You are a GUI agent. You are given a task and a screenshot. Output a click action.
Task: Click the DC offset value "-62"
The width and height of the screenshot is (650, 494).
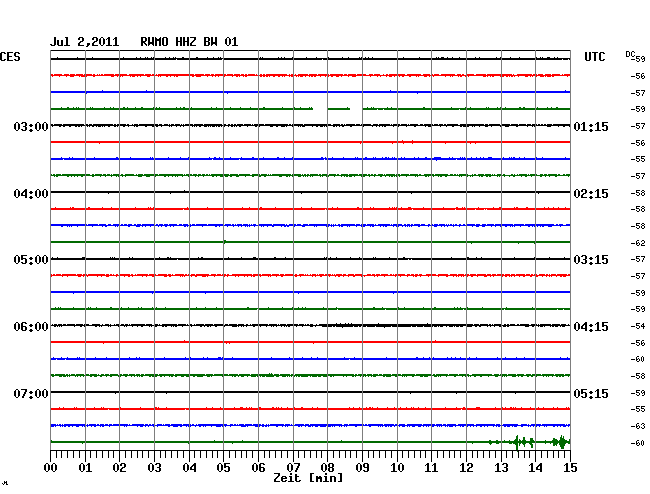tap(638, 243)
